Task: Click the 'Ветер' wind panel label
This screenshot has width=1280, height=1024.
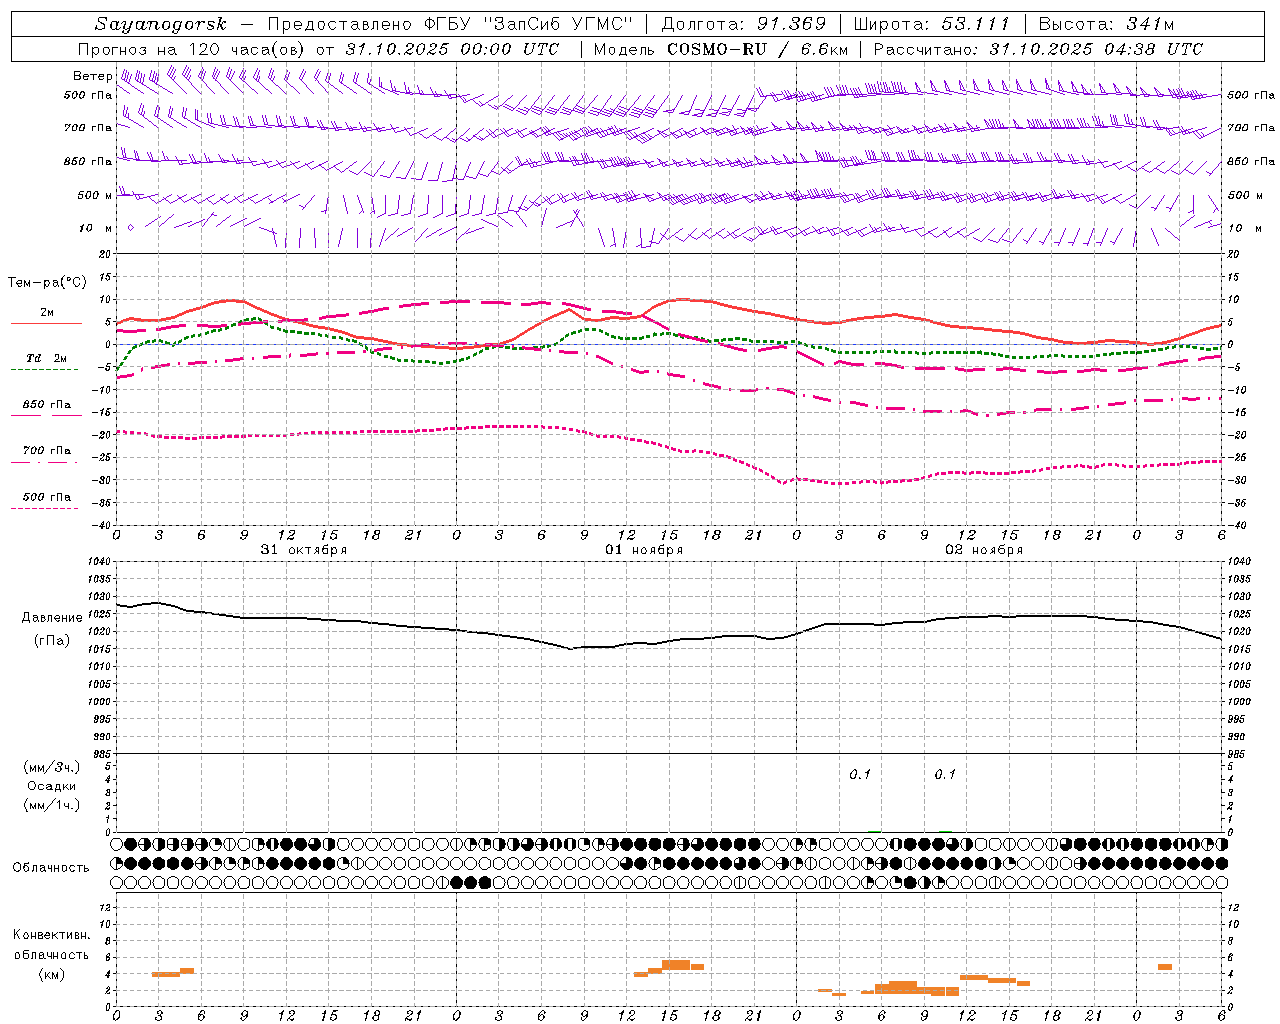Action: pyautogui.click(x=92, y=76)
